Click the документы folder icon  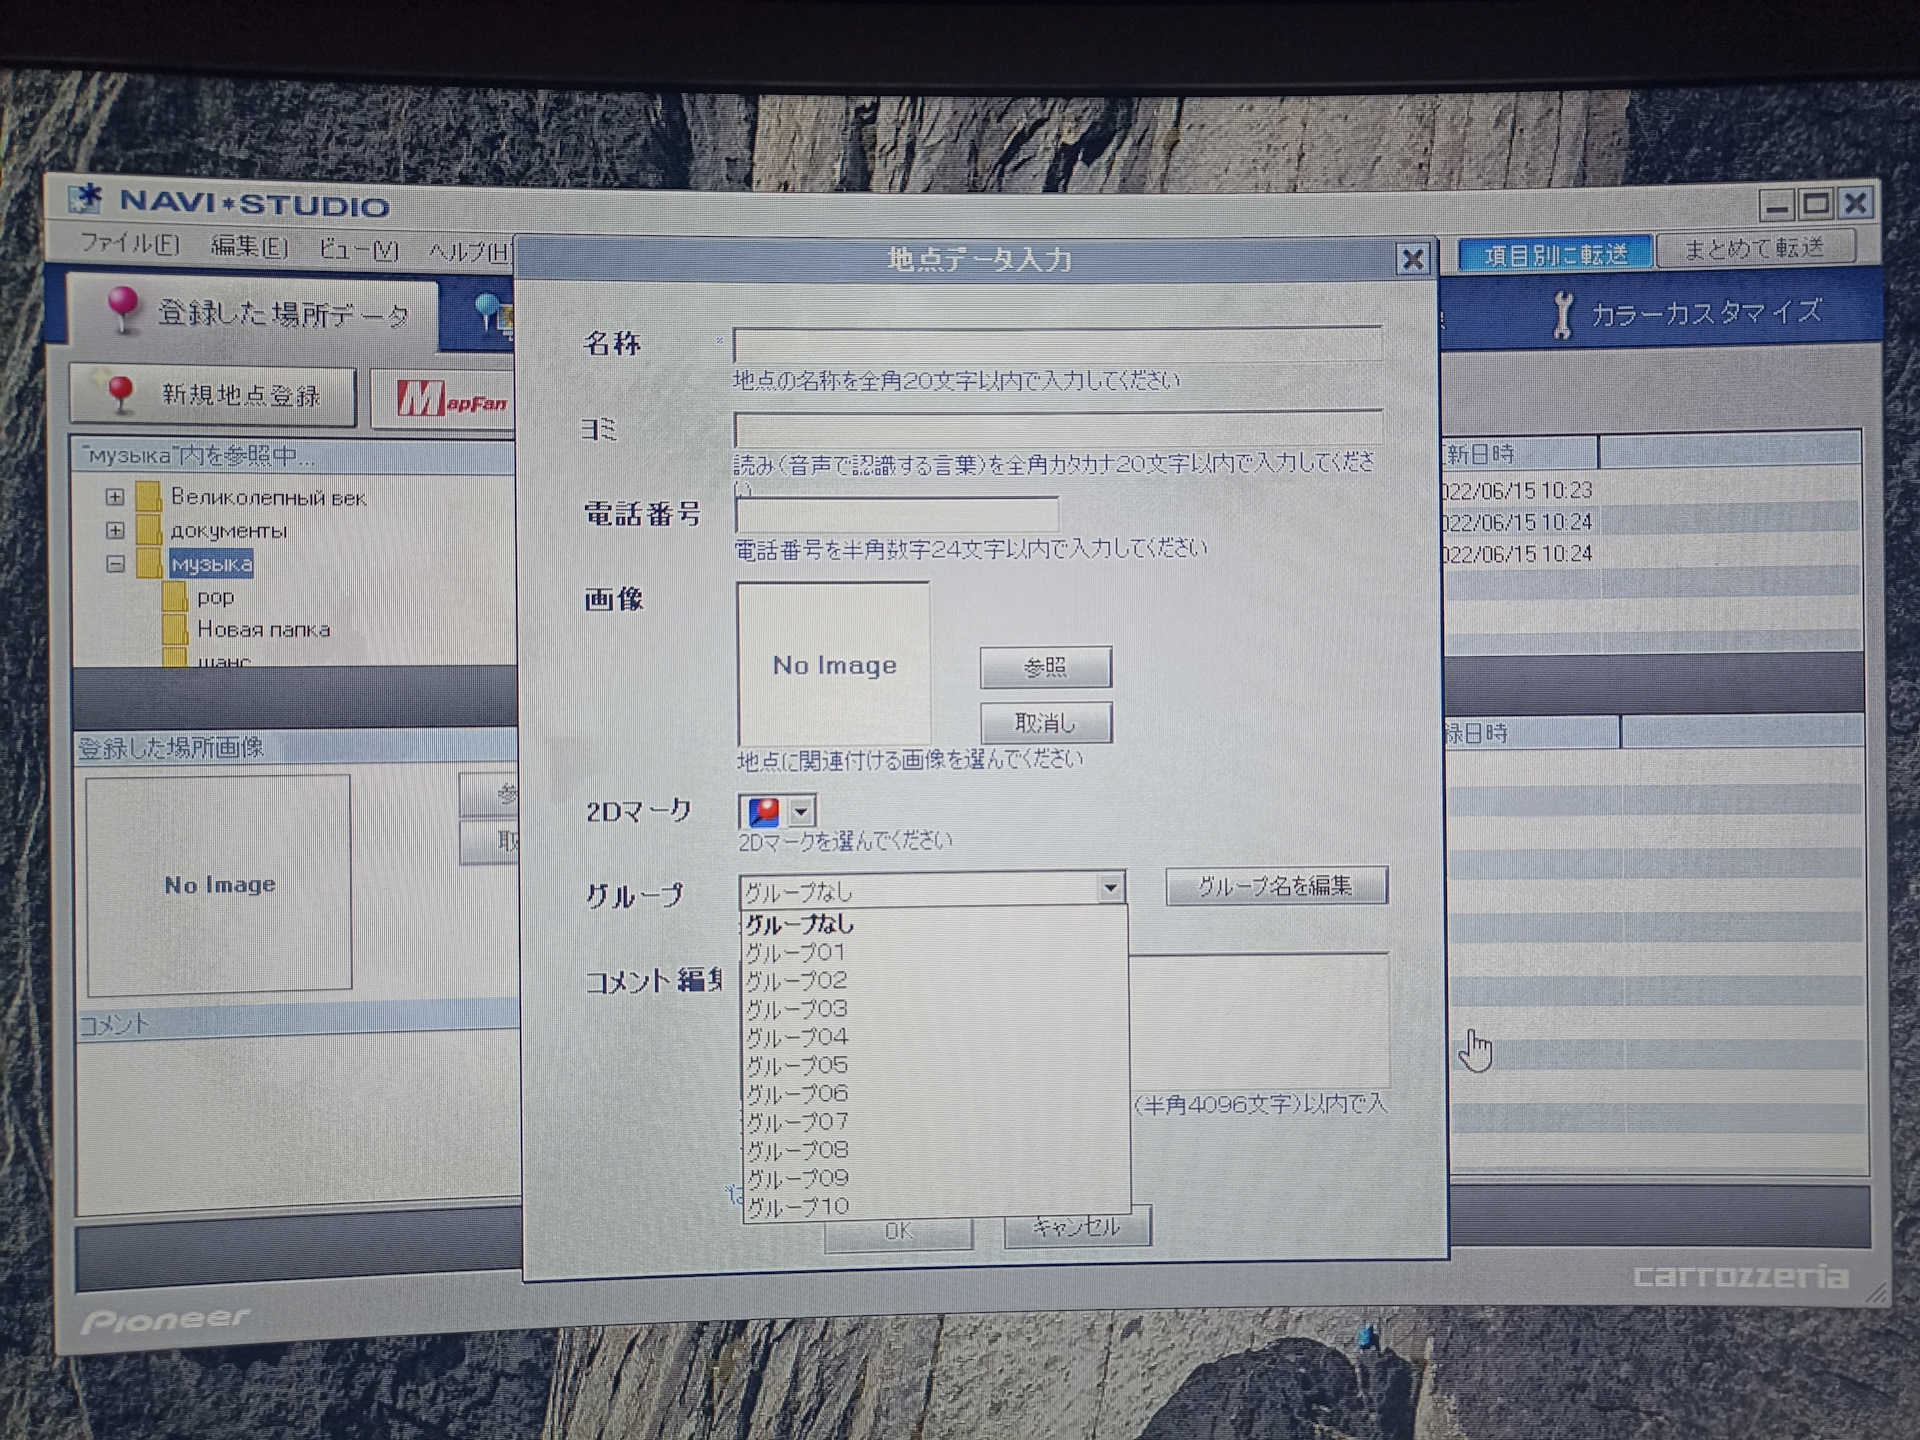click(149, 529)
